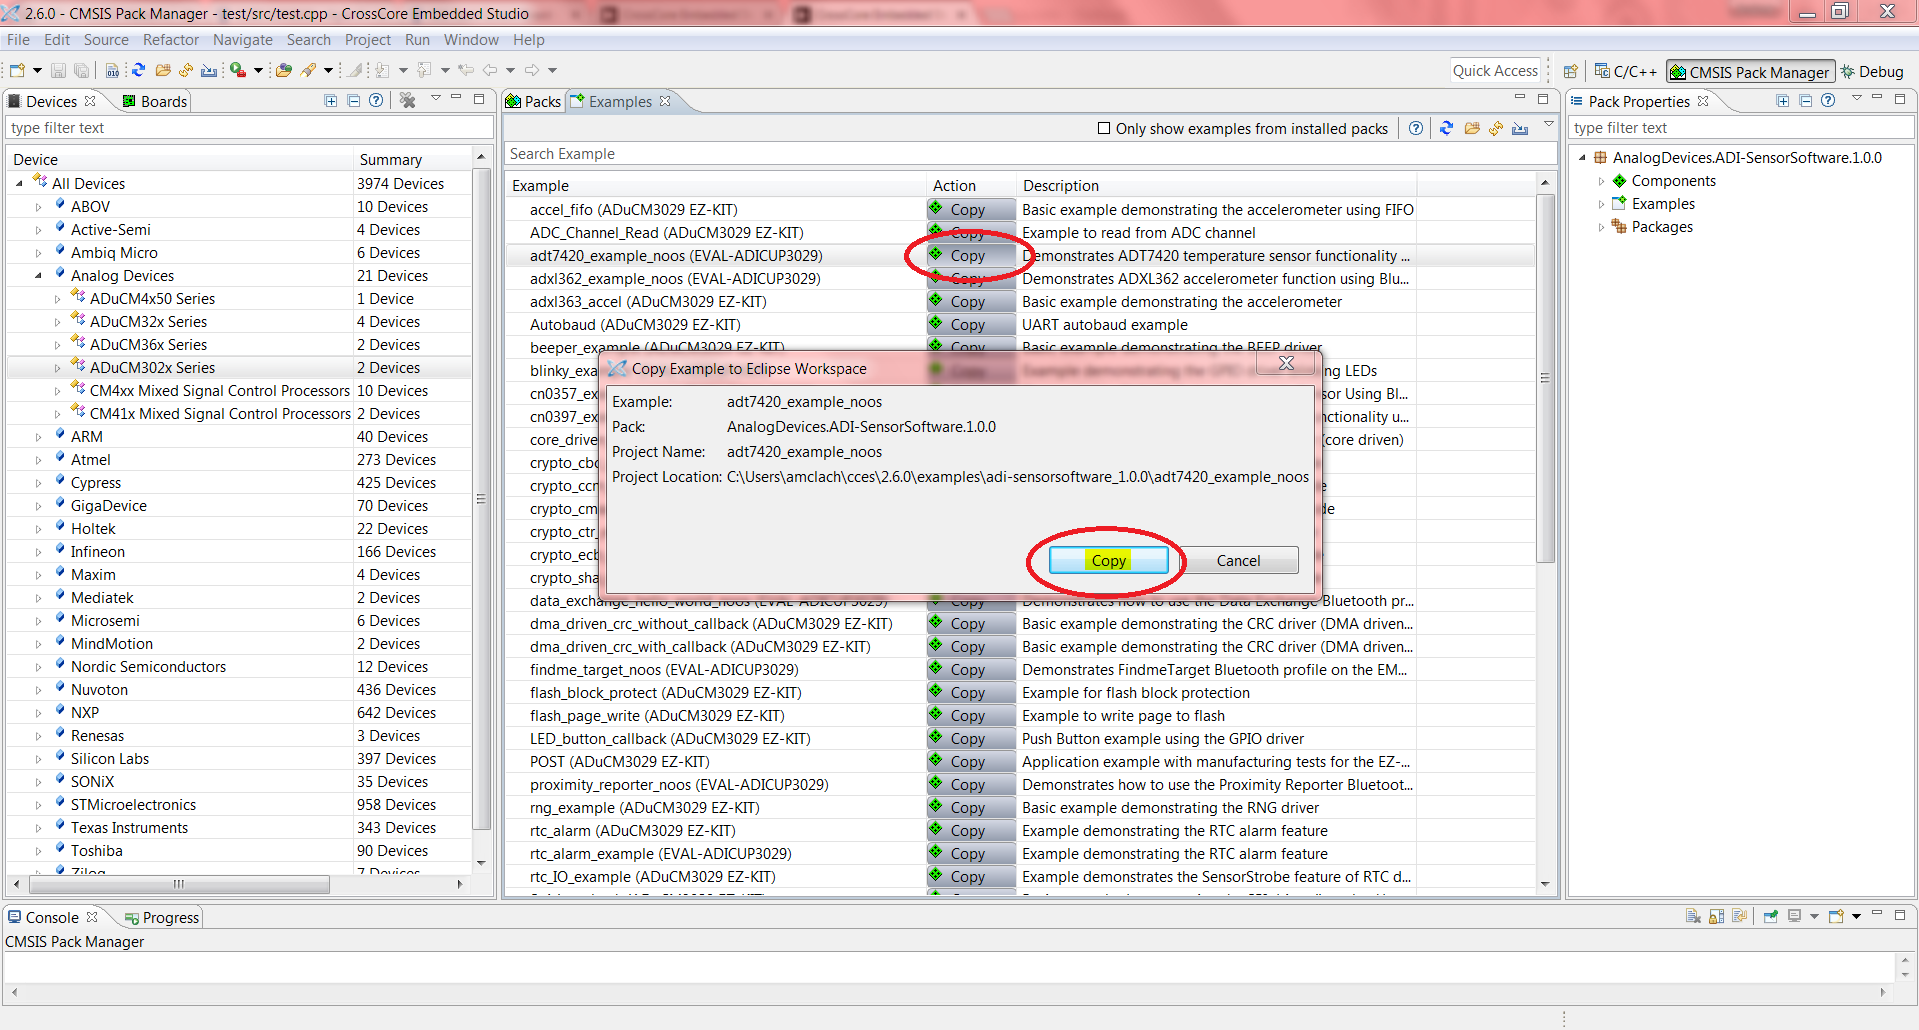Expand the ARM vendor node
1919x1030 pixels.
point(38,437)
